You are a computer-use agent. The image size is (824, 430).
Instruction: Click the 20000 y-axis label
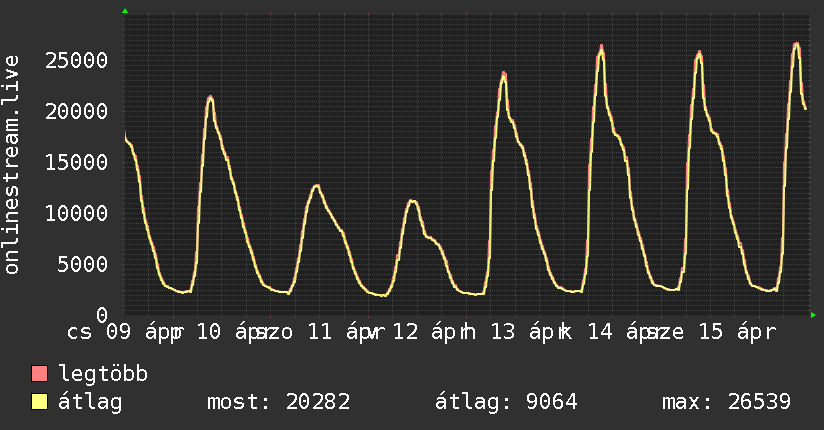(x=77, y=111)
